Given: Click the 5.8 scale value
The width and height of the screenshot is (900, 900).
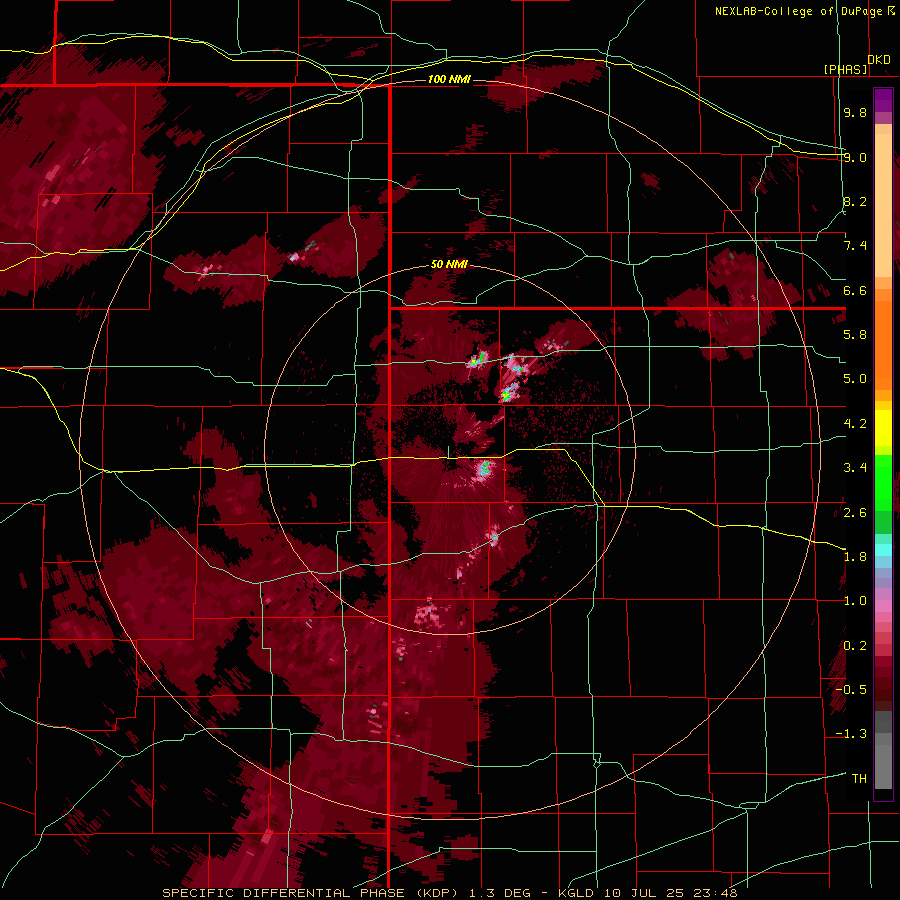Looking at the screenshot, I should coord(855,335).
